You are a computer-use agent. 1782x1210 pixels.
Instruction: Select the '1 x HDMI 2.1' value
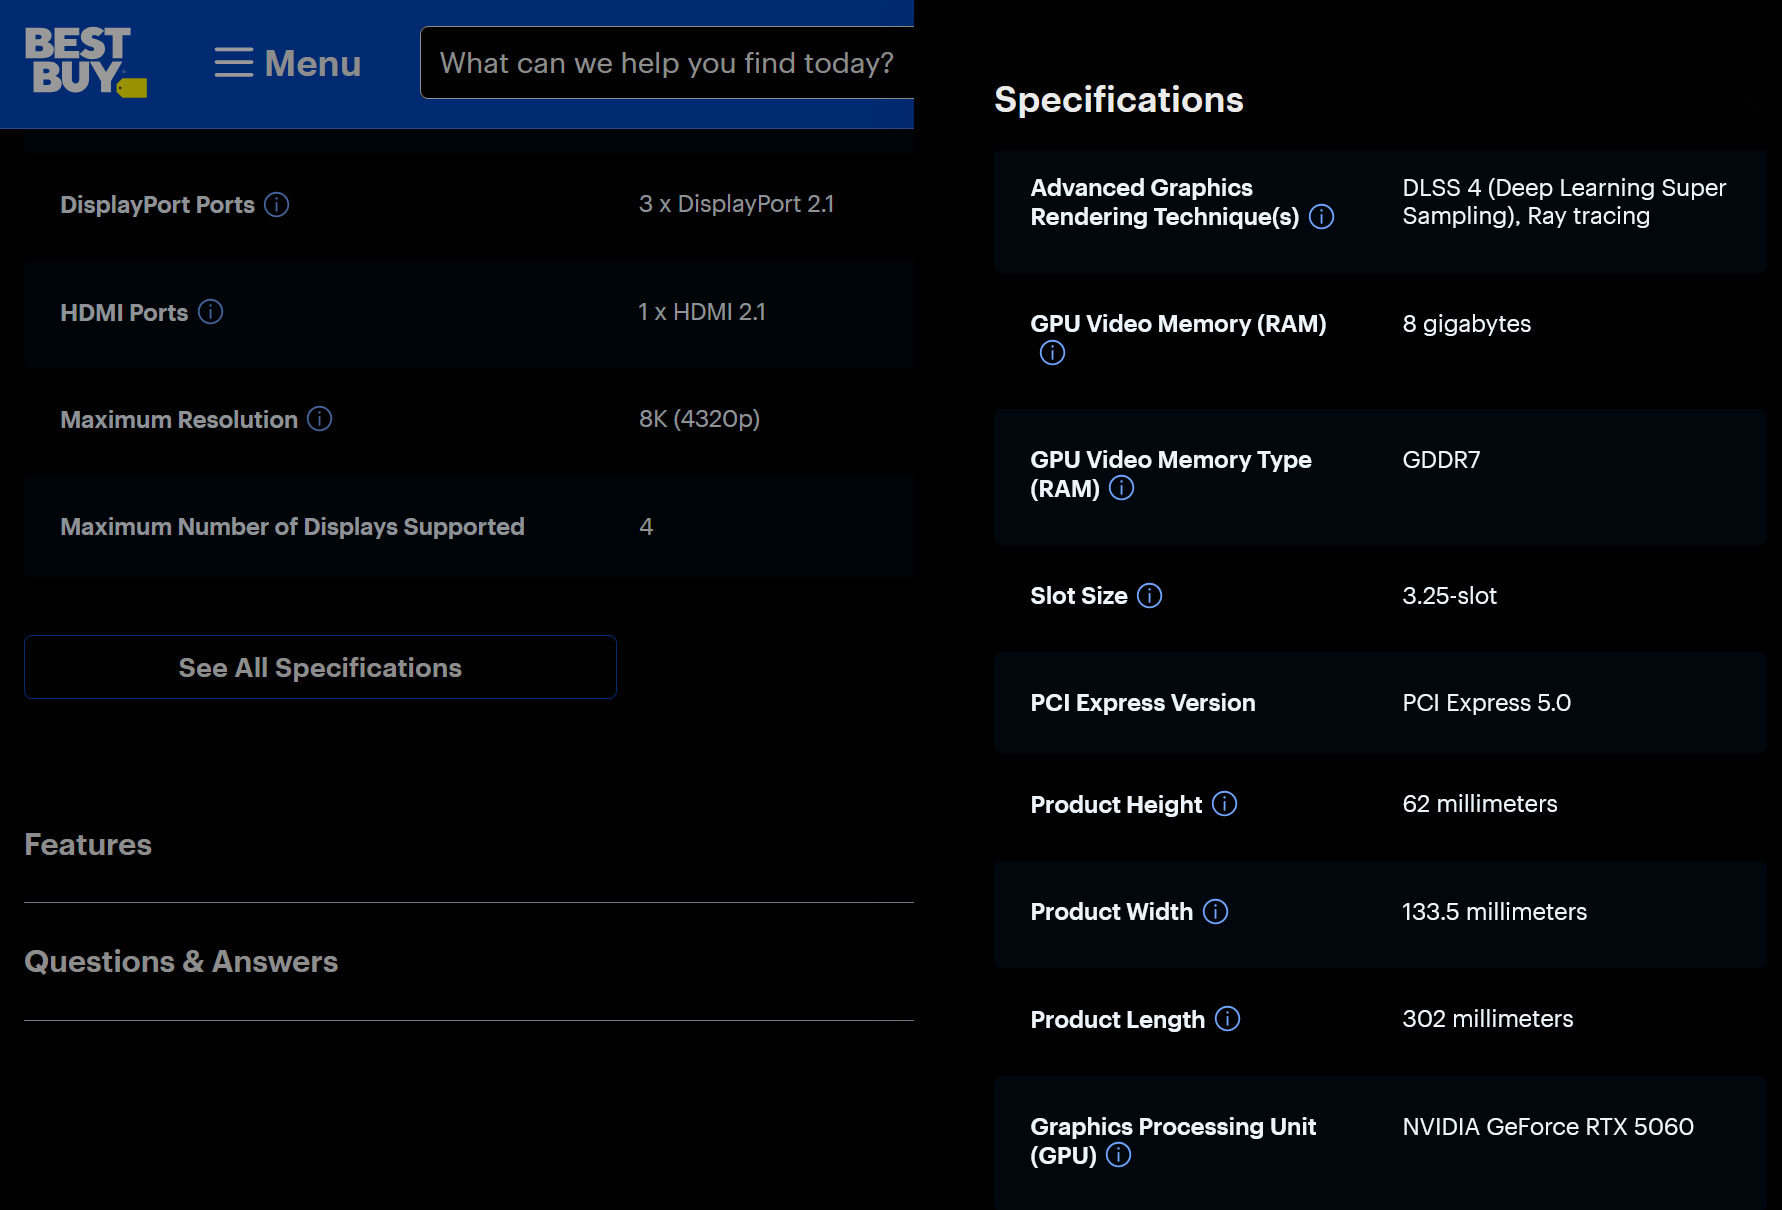point(702,312)
